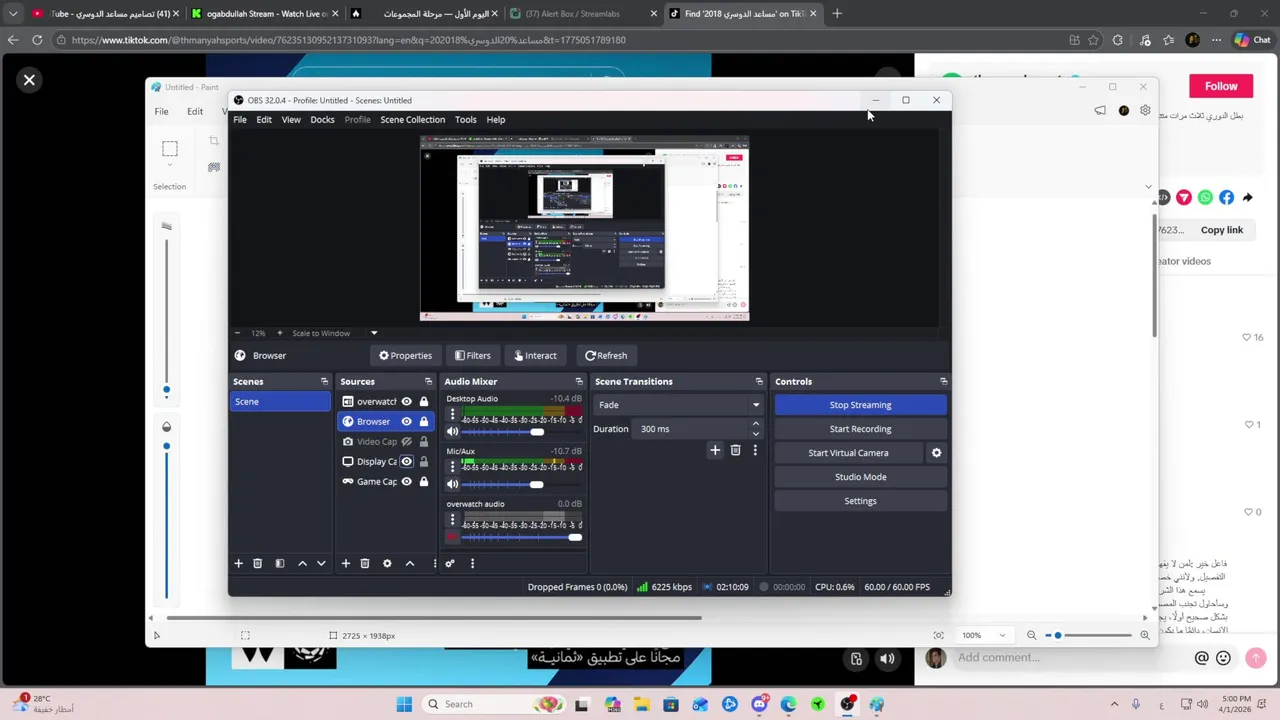Insert emoji in TikTok comment box

click(1223, 658)
